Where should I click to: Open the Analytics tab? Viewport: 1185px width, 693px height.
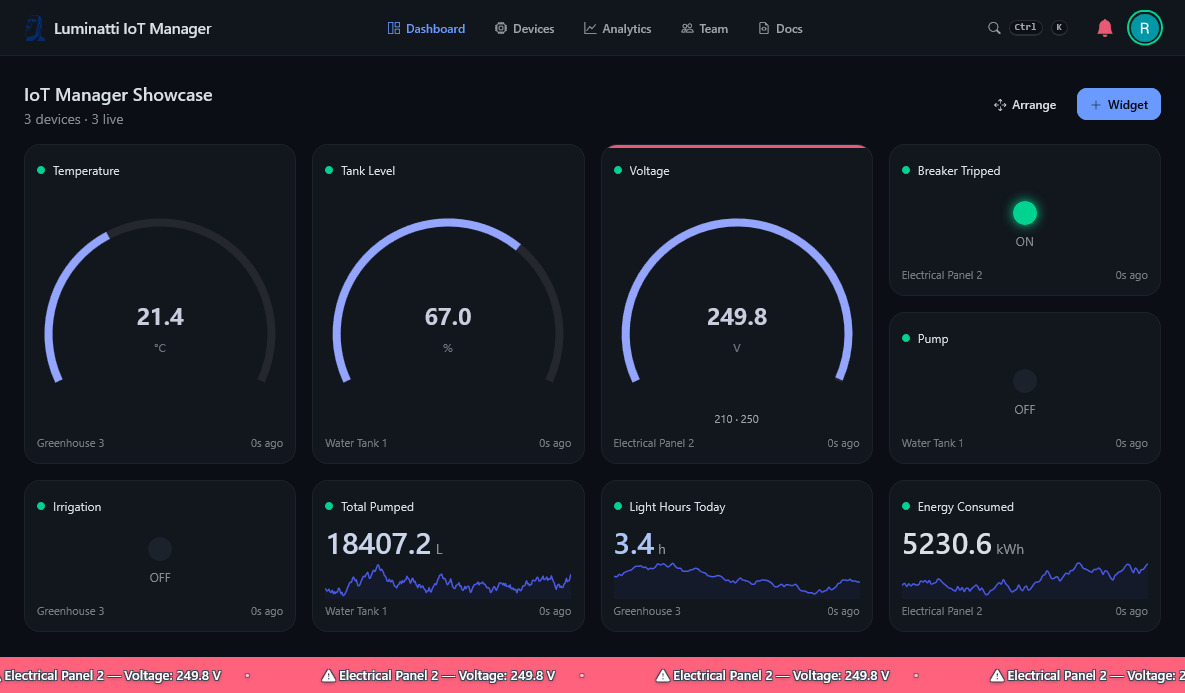pos(617,28)
